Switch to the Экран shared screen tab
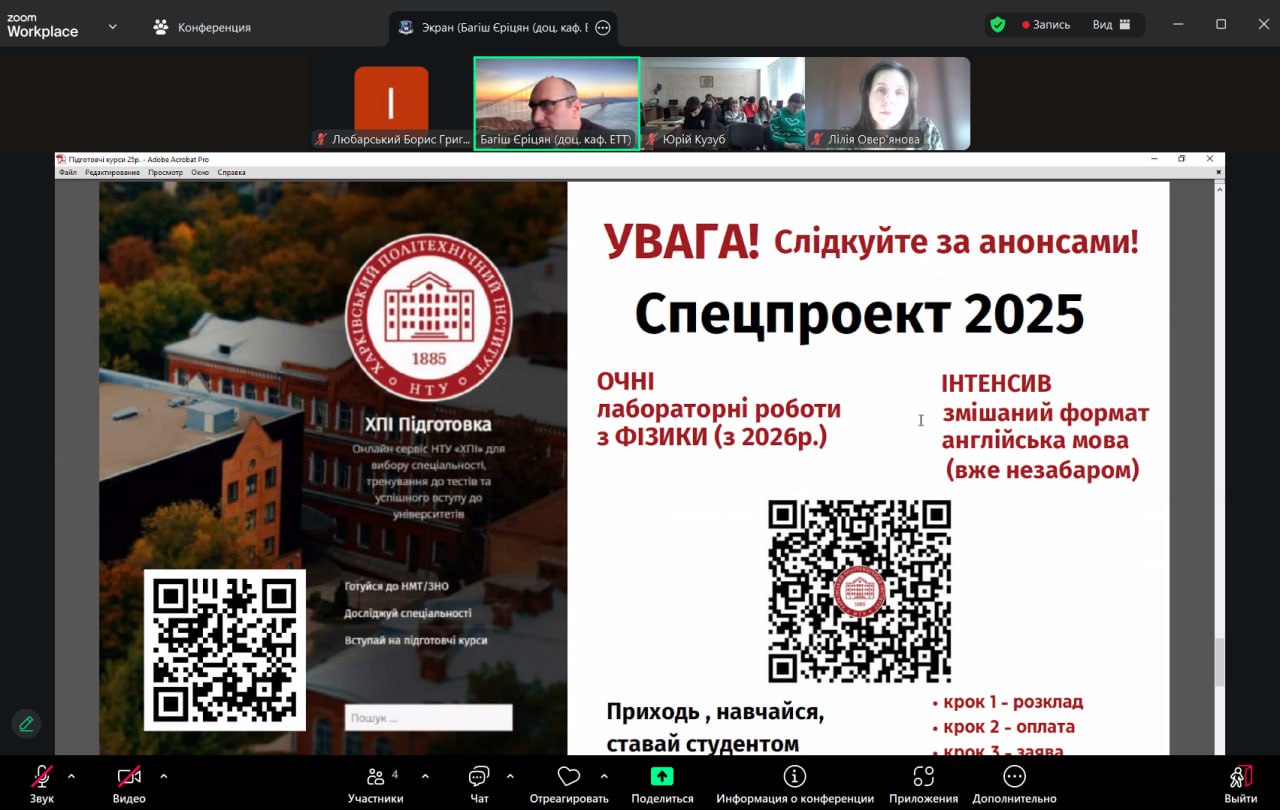 503,28
